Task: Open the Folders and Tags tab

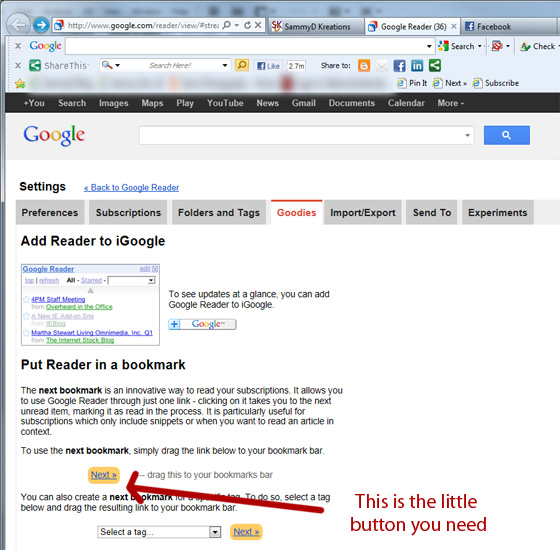Action: 219,212
